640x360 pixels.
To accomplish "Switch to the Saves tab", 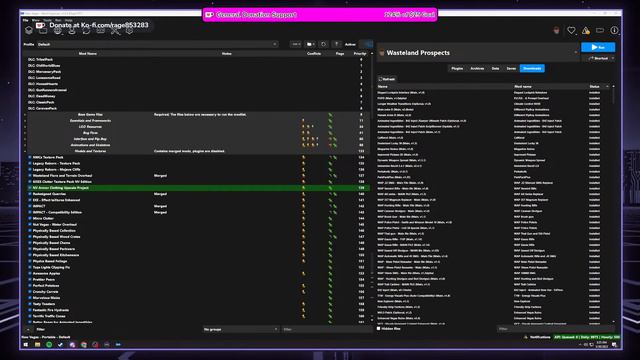I will tap(511, 69).
